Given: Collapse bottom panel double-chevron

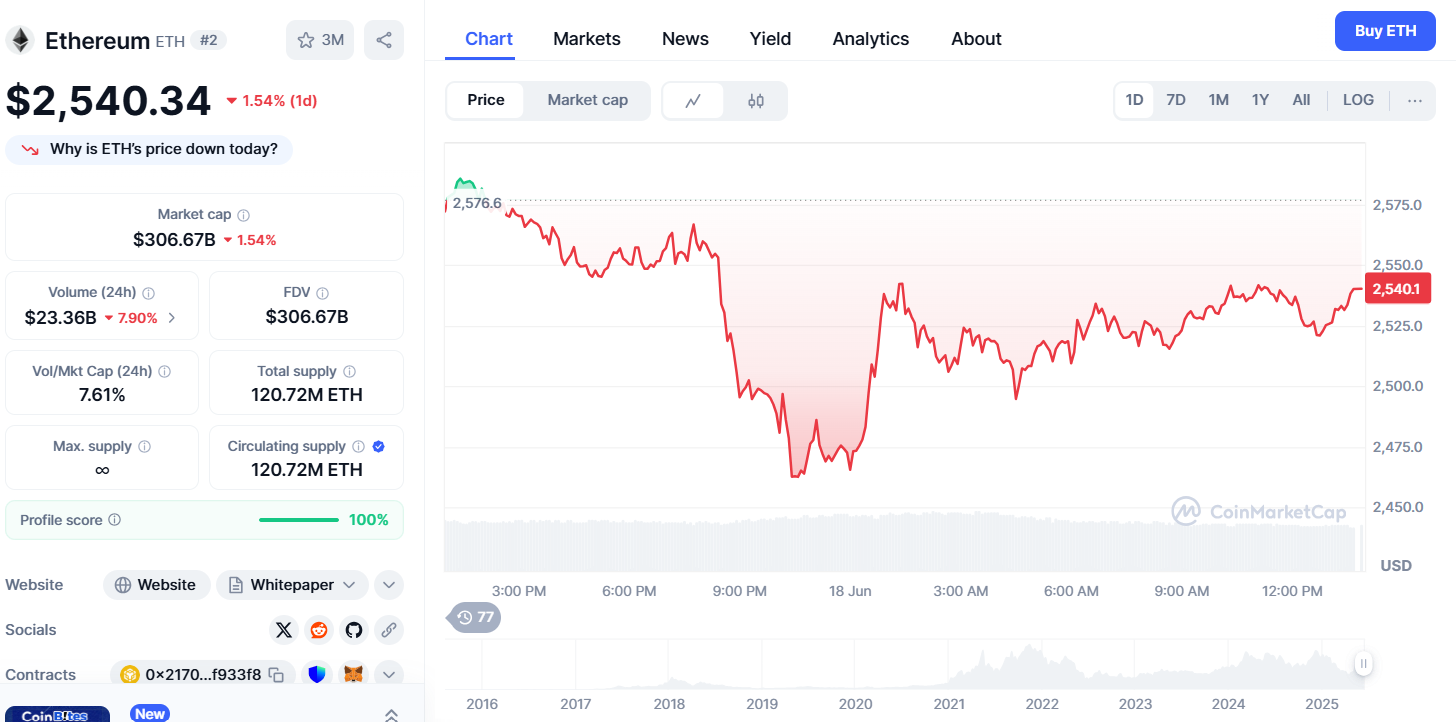Looking at the screenshot, I should 392,714.
